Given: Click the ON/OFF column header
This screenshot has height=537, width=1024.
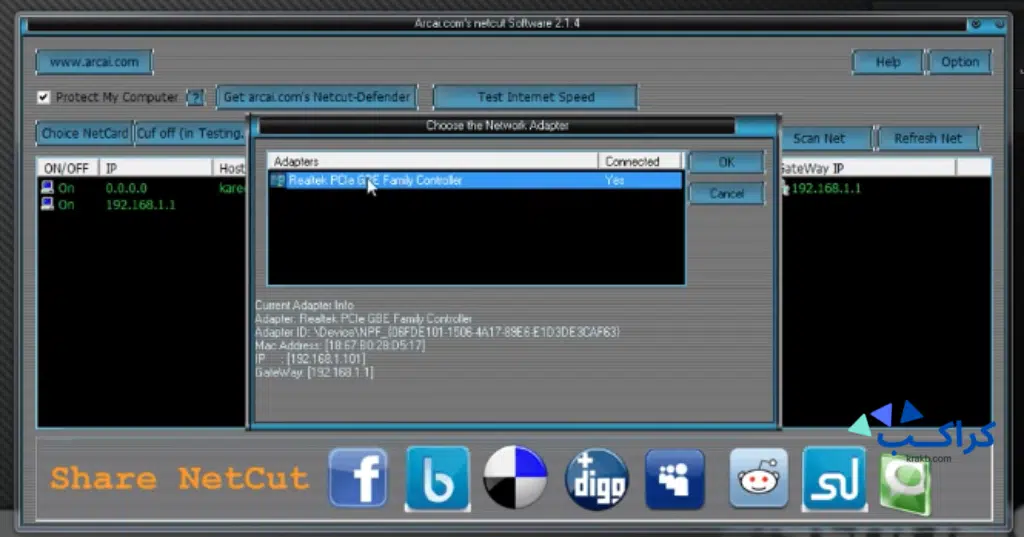Looking at the screenshot, I should coord(68,169).
